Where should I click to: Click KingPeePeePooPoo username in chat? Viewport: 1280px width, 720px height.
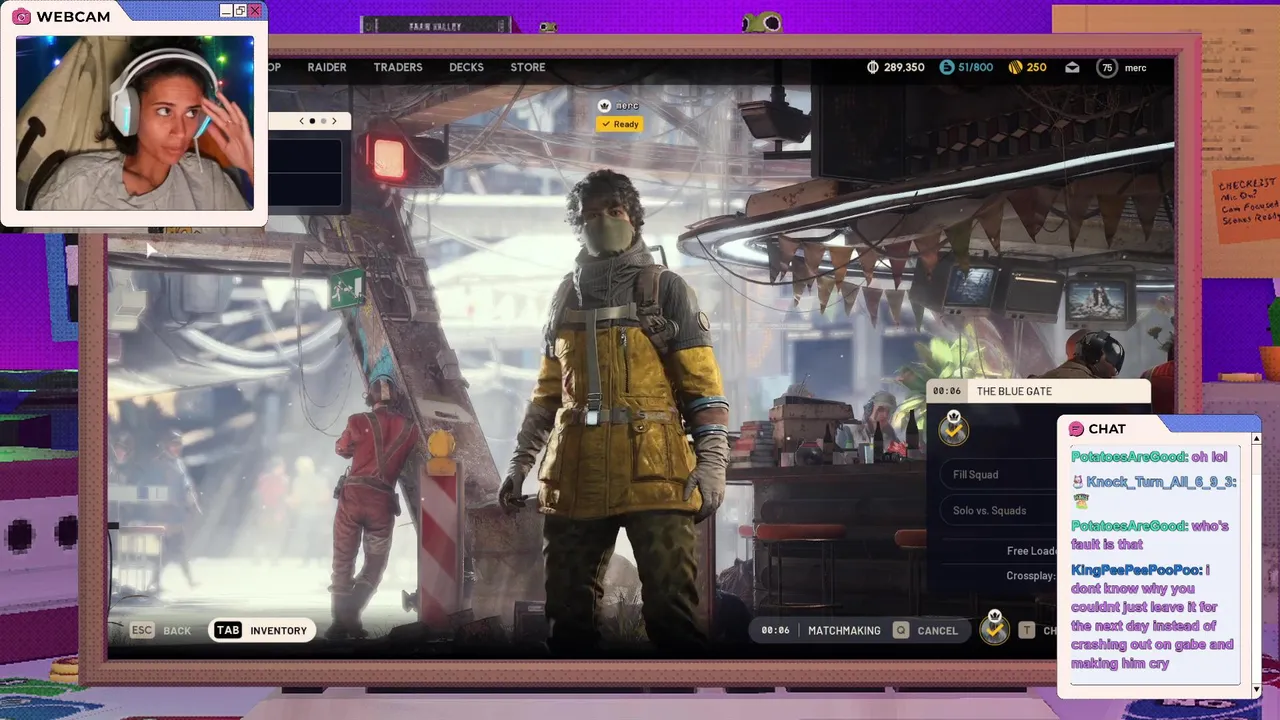coord(1137,570)
